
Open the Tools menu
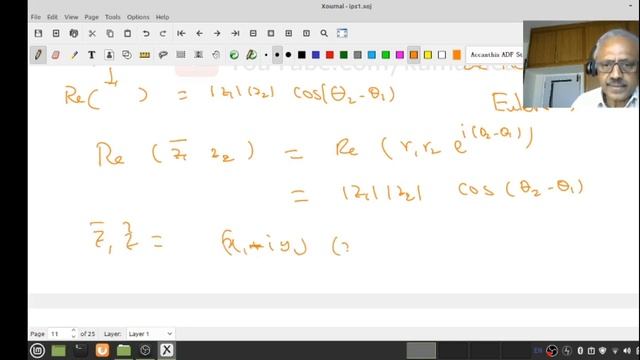coord(113,17)
